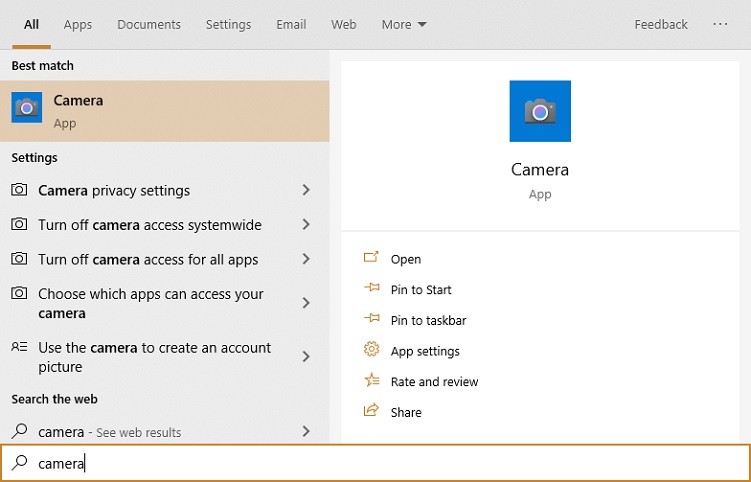Open Turn off camera access systemwide result

[164, 225]
